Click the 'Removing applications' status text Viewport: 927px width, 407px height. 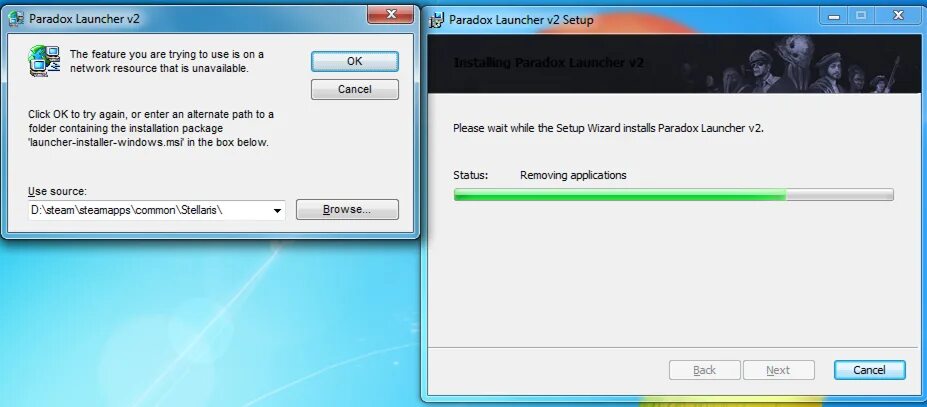pos(573,175)
